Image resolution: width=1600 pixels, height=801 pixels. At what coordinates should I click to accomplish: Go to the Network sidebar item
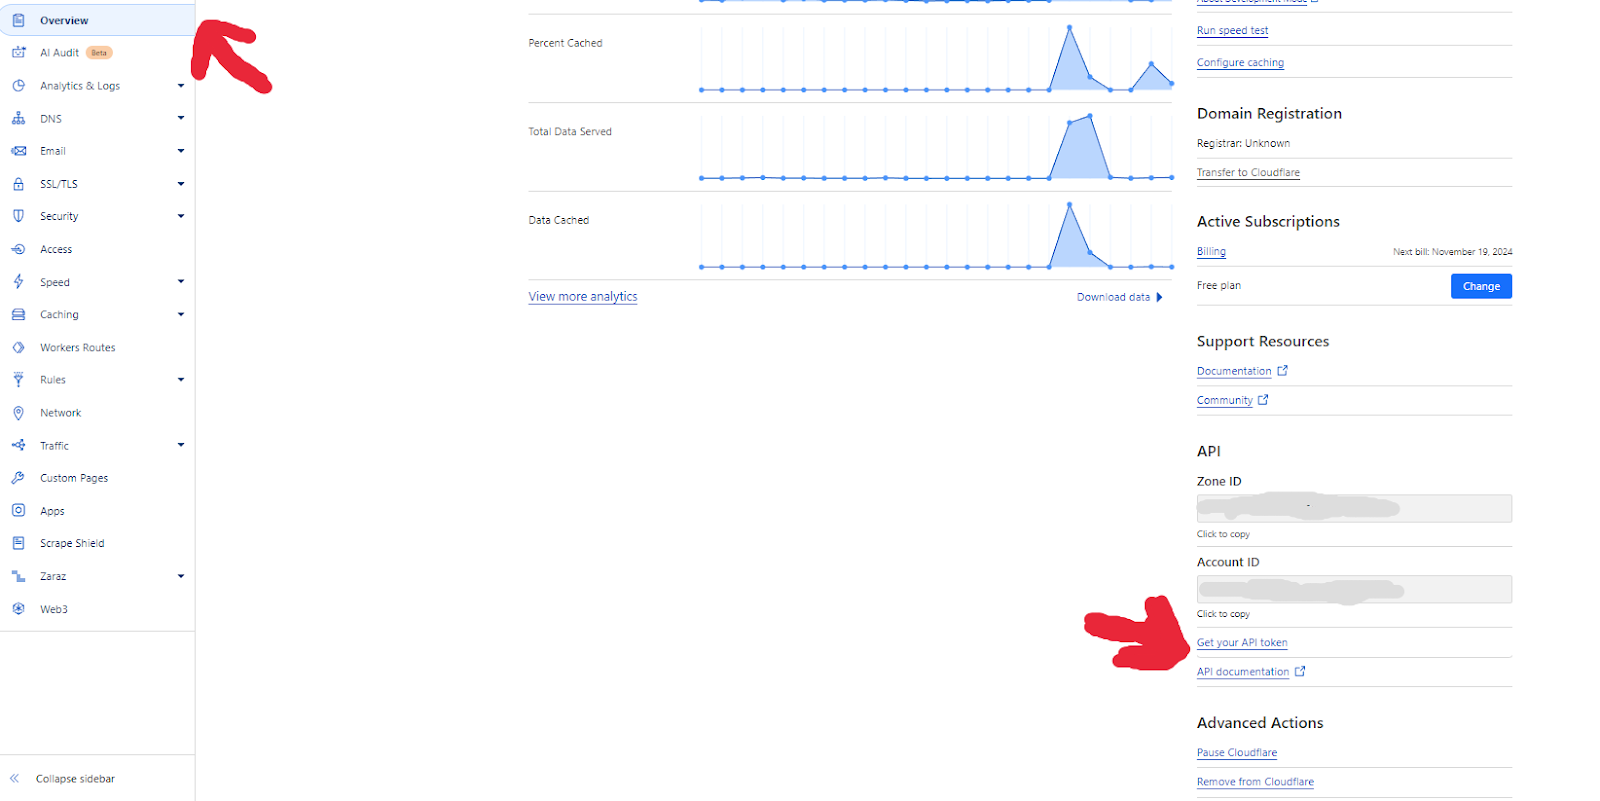tap(97, 413)
